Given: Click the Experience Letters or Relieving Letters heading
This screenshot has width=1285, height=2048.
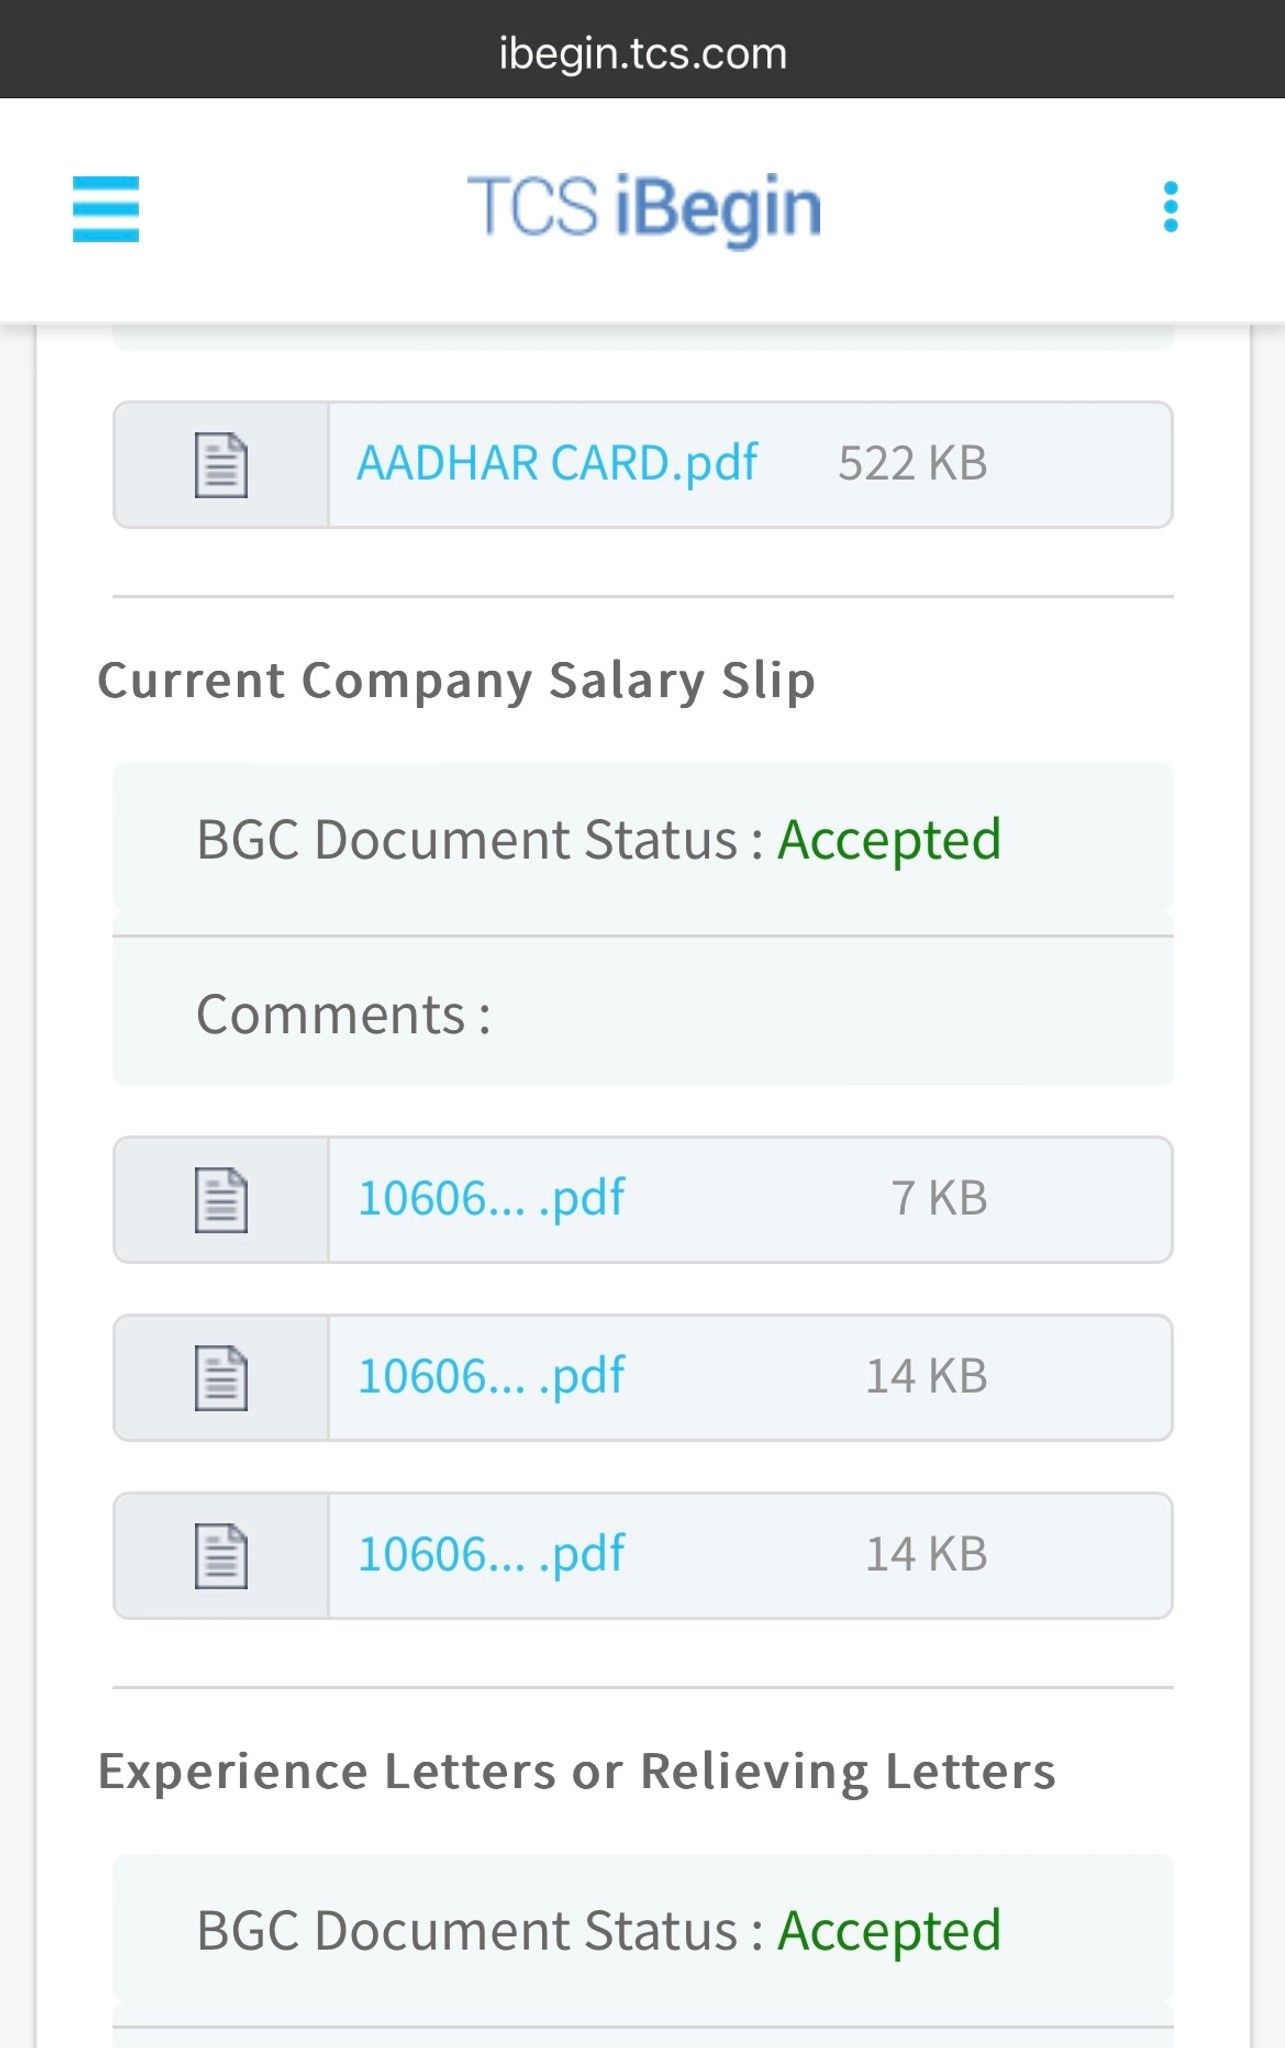Looking at the screenshot, I should pyautogui.click(x=577, y=1770).
